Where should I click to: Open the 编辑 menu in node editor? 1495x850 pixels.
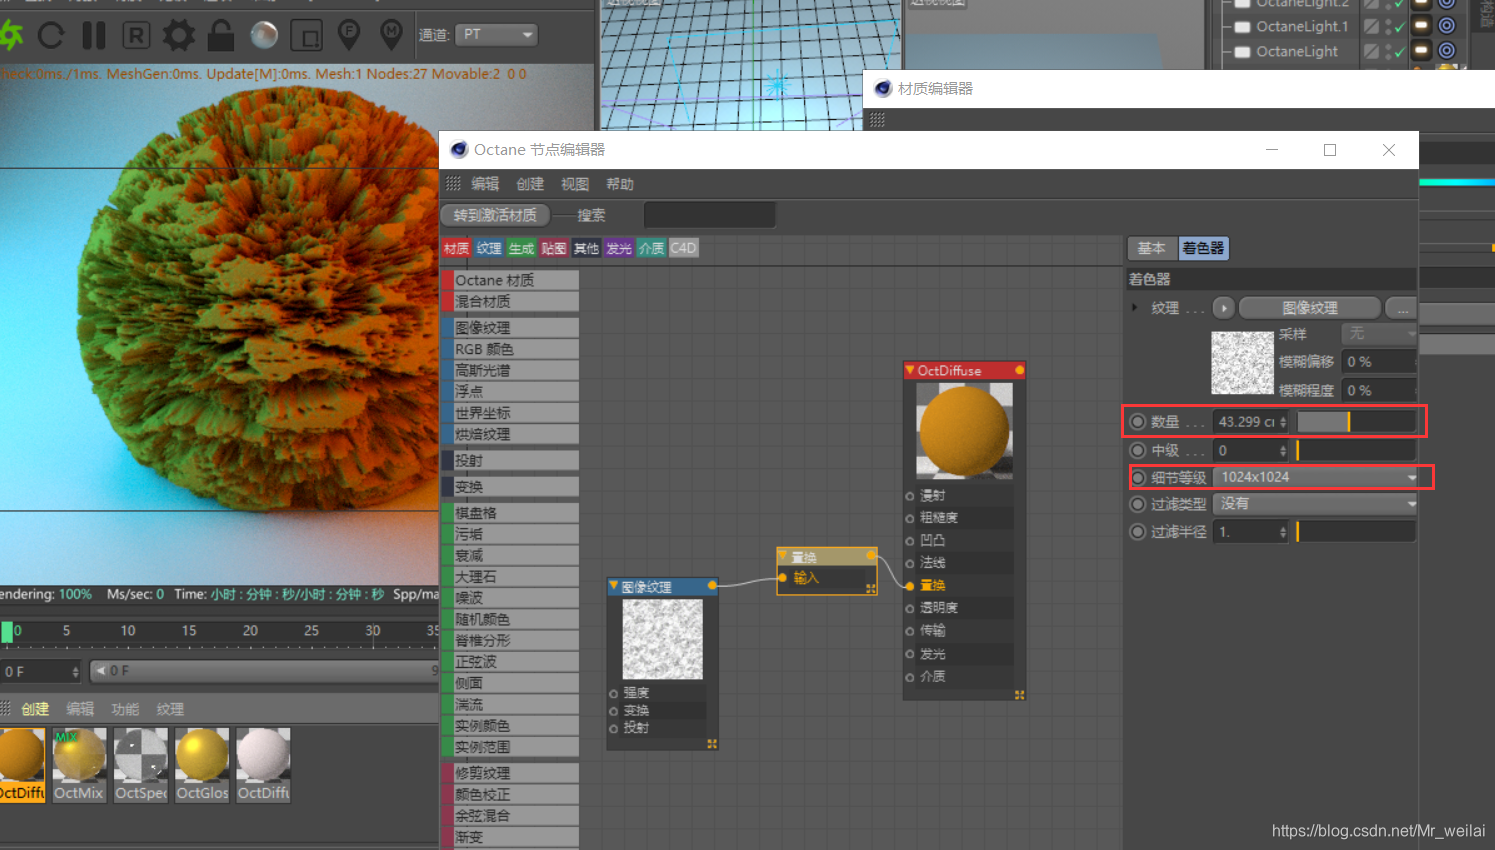[485, 184]
